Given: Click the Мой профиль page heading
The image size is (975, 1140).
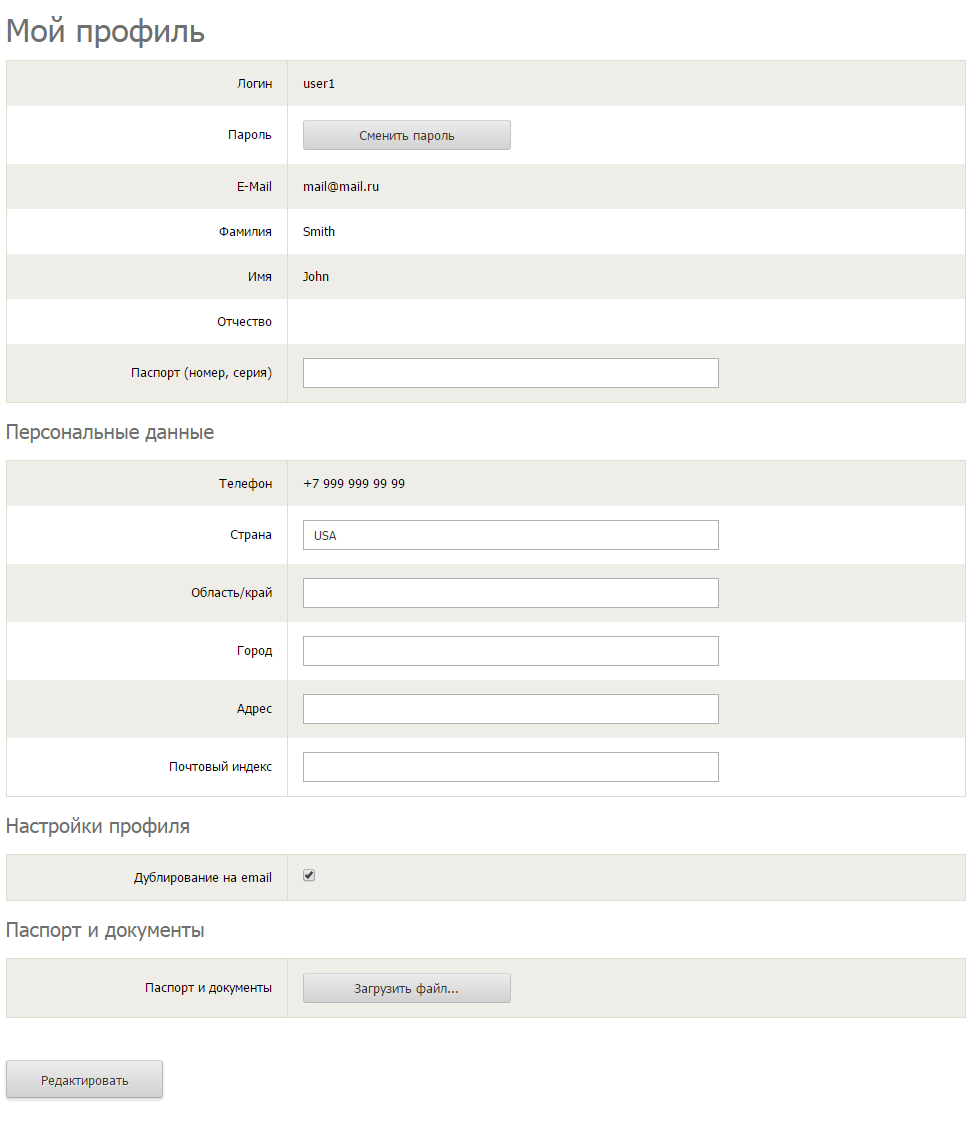Looking at the screenshot, I should pyautogui.click(x=105, y=32).
